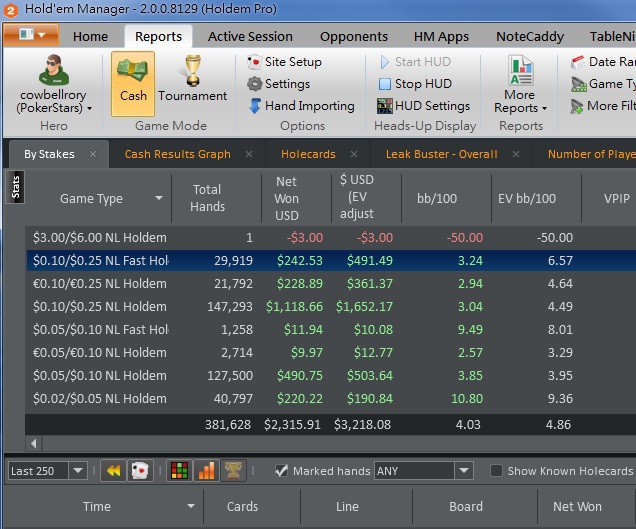Viewport: 636px width, 529px height.
Task: Click Stop HUD button
Action: 415,84
